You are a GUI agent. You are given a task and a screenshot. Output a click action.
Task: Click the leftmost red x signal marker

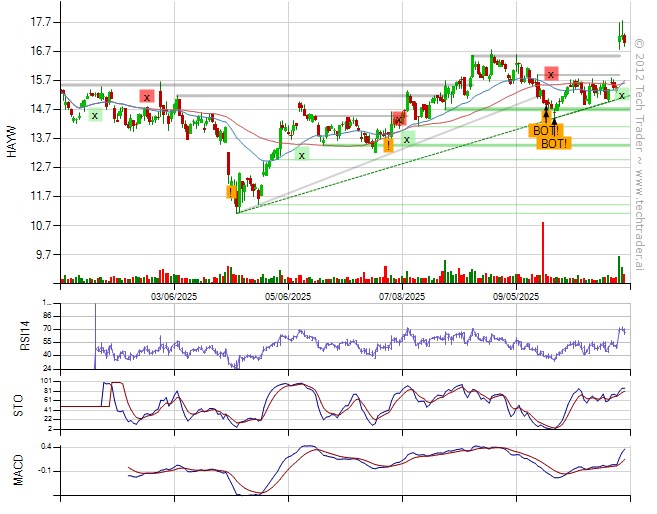click(x=147, y=97)
